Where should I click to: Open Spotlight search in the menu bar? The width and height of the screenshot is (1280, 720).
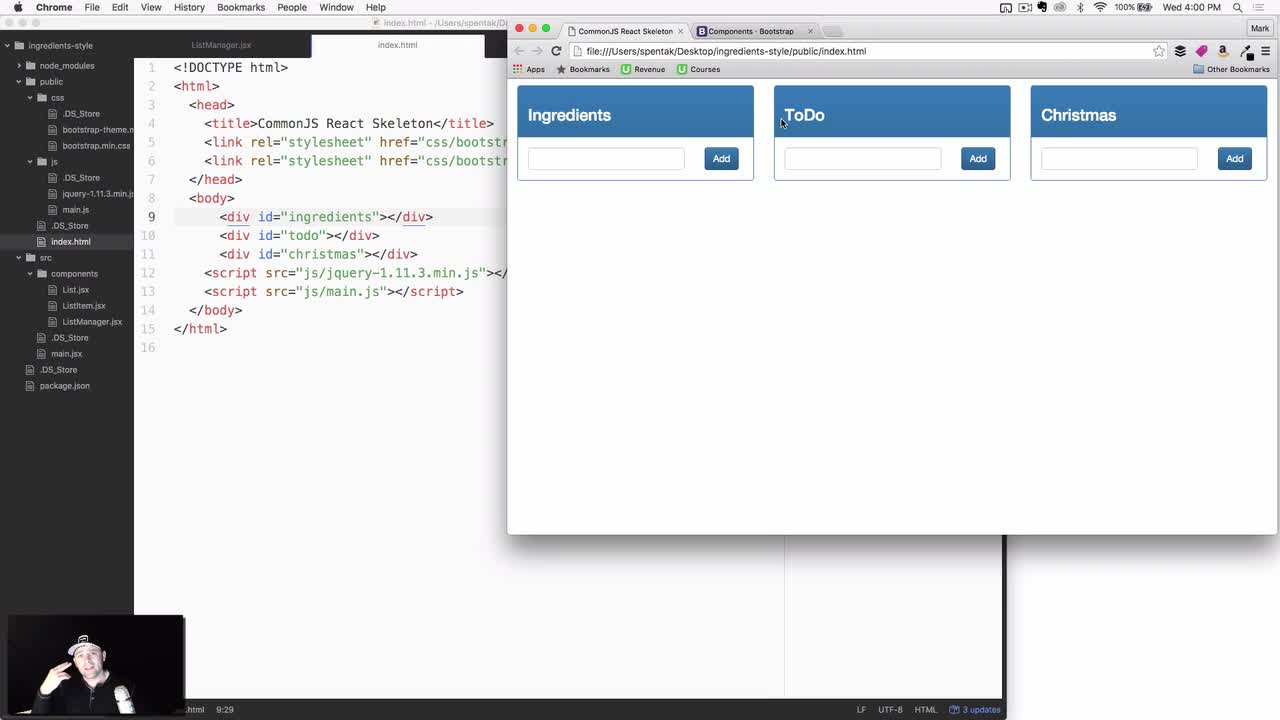(1237, 7)
